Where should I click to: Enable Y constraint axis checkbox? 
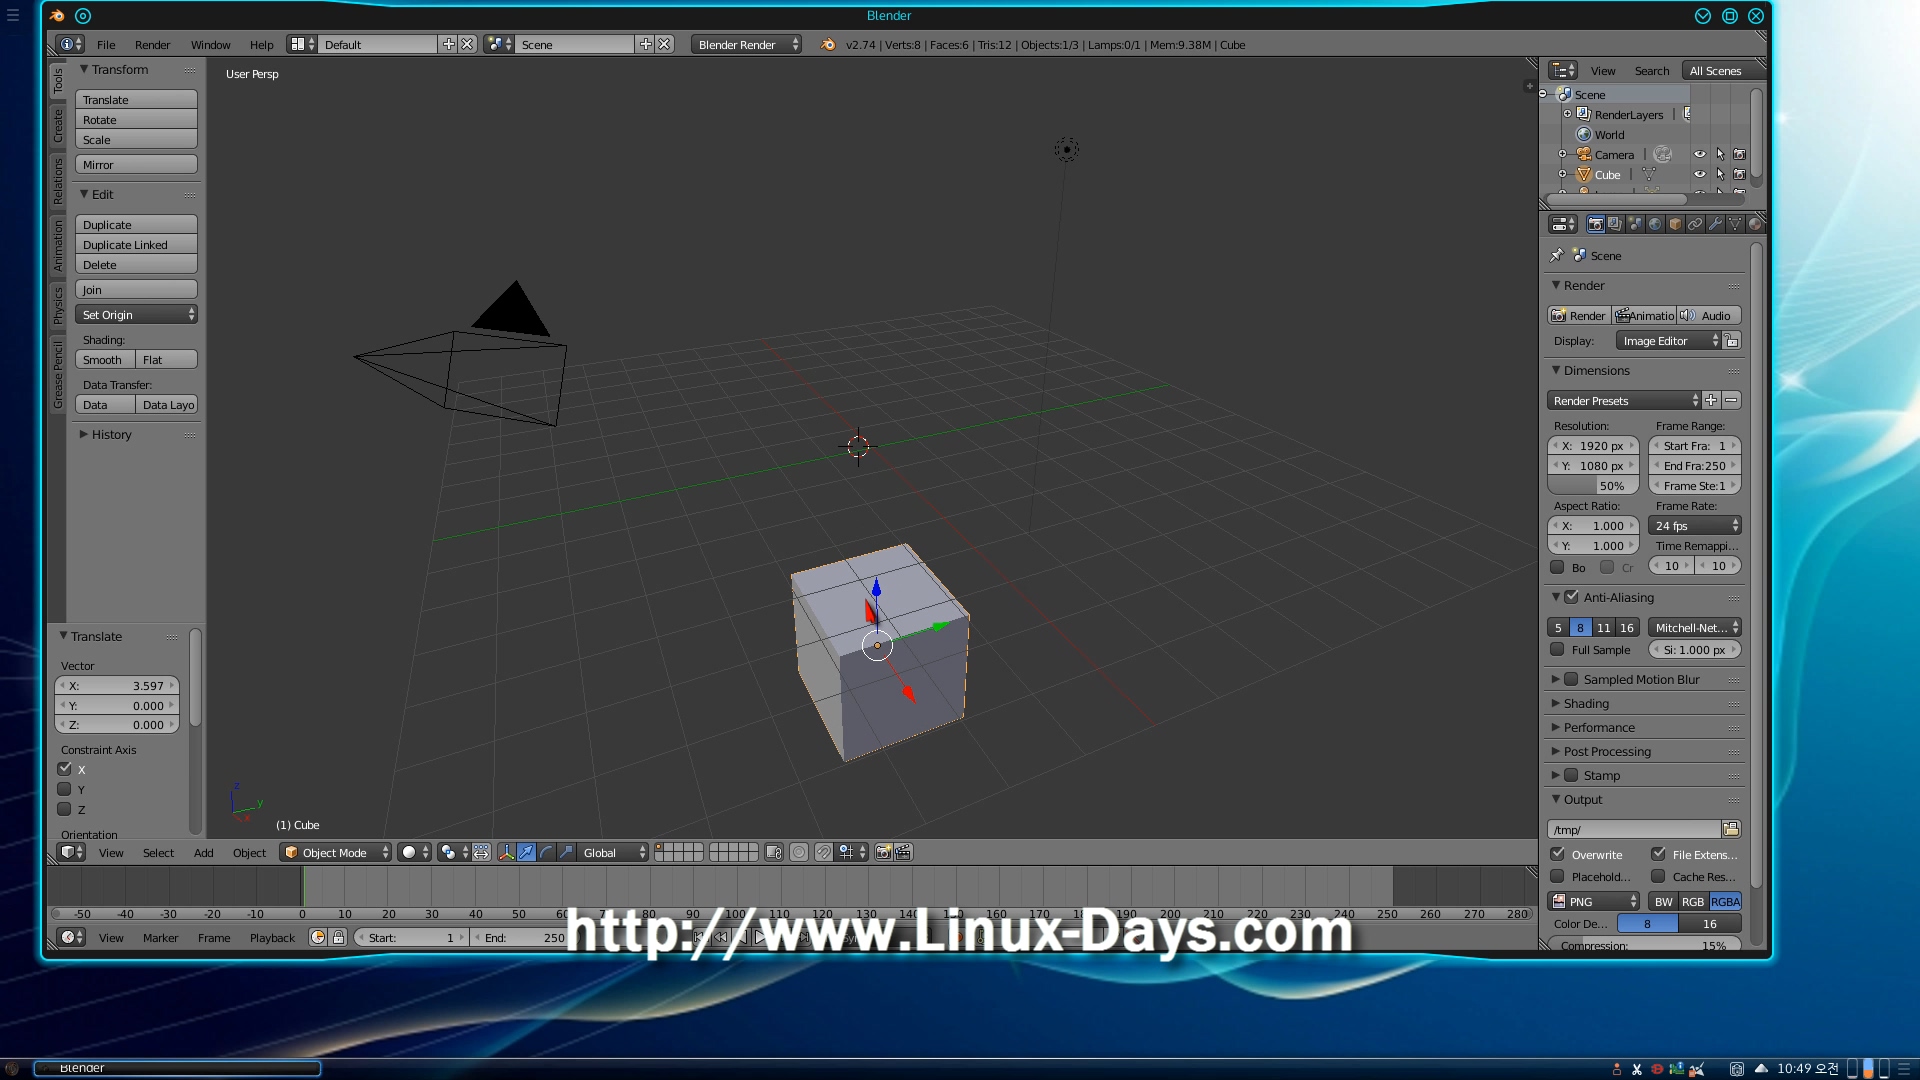point(65,790)
